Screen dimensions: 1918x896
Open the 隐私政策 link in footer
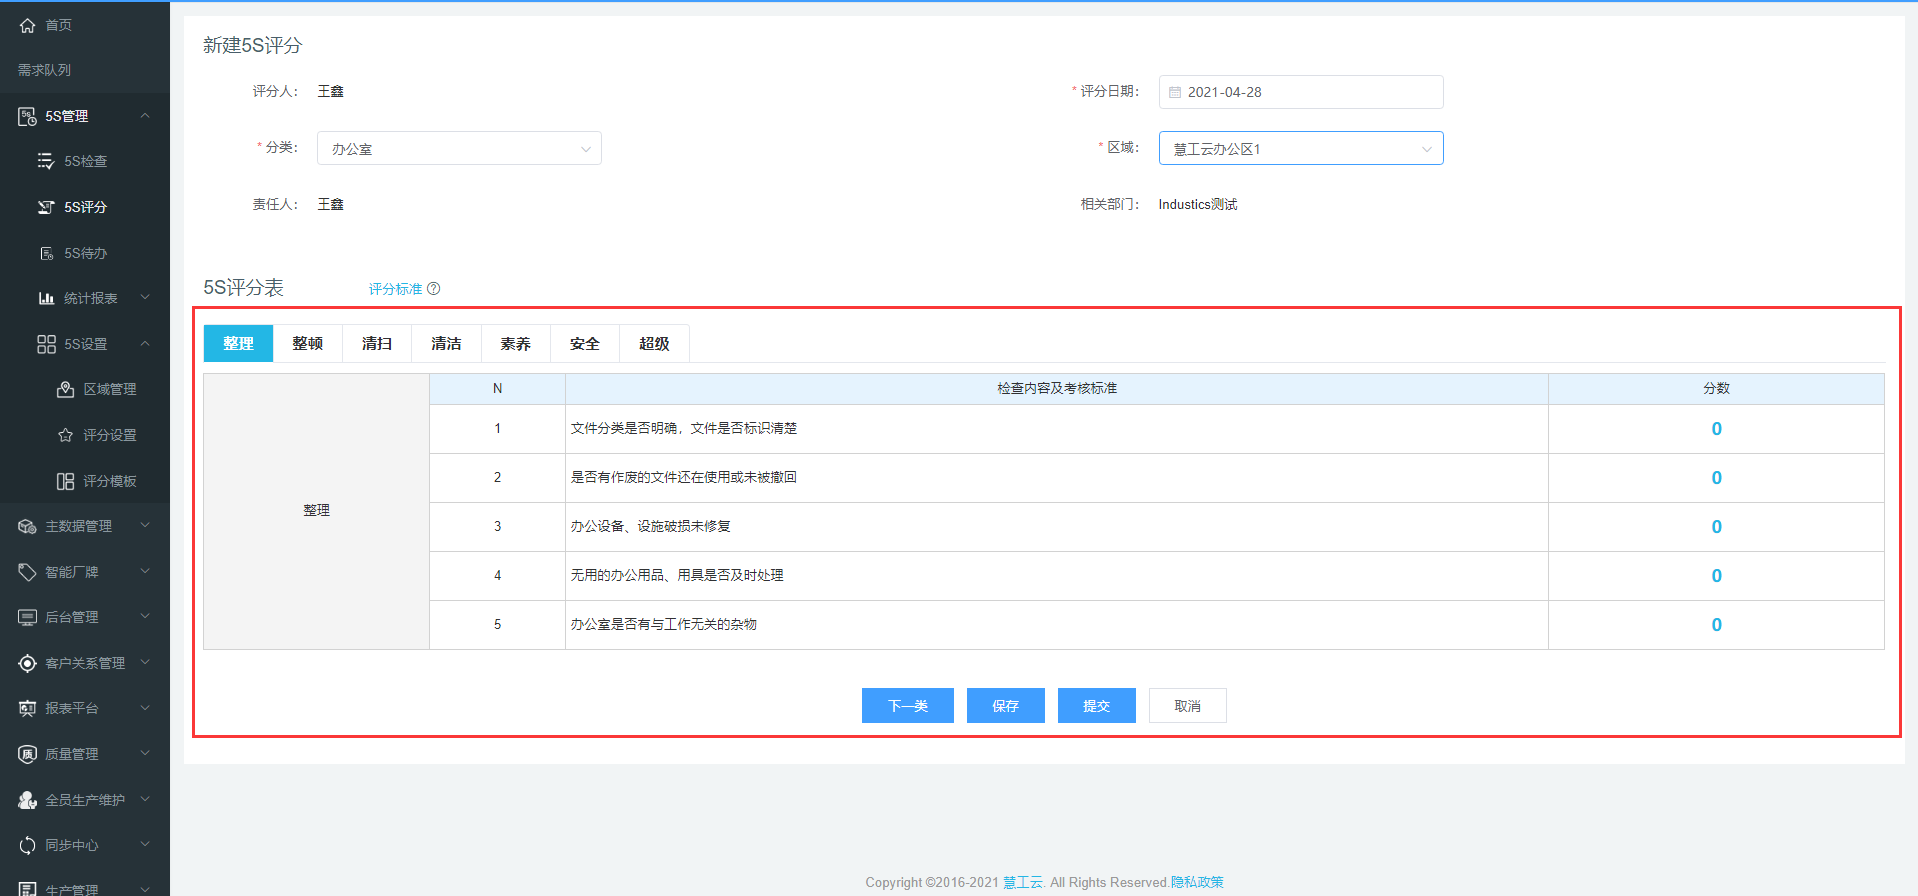click(1197, 882)
